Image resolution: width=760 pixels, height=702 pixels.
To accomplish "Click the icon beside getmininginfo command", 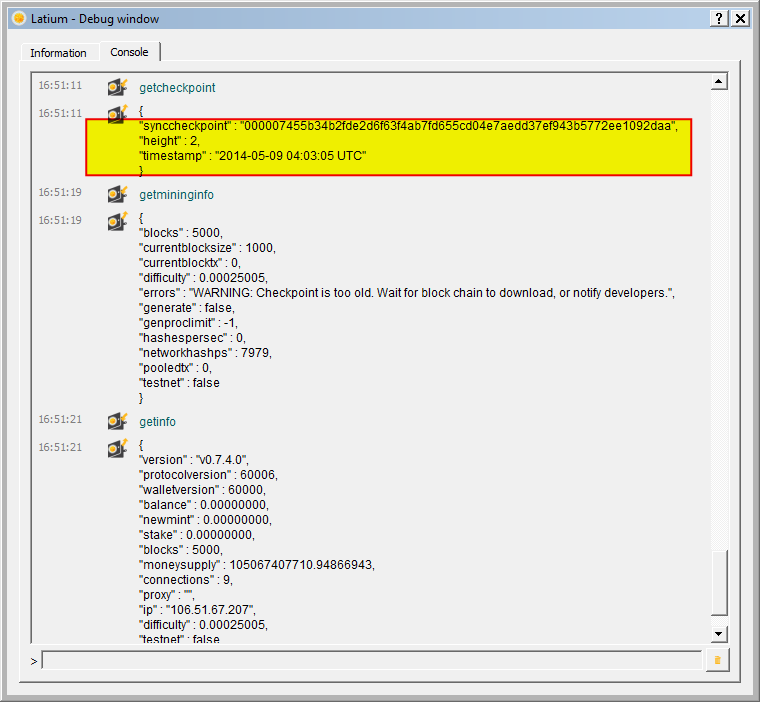I will pyautogui.click(x=117, y=194).
